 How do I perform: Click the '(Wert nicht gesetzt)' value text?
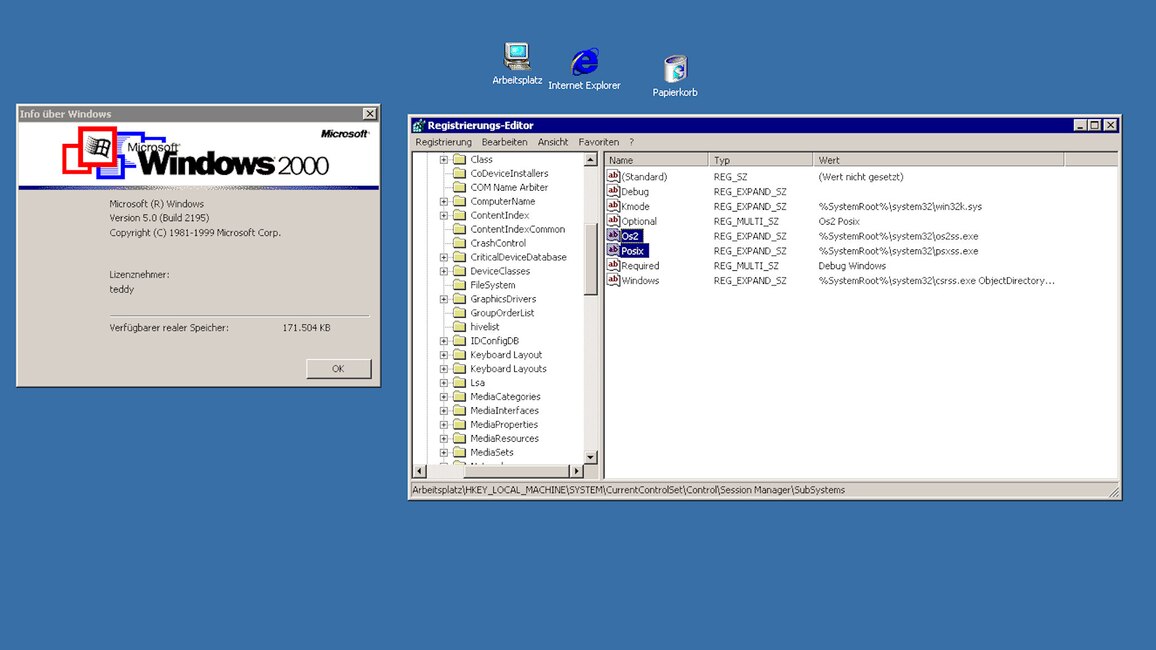(860, 177)
